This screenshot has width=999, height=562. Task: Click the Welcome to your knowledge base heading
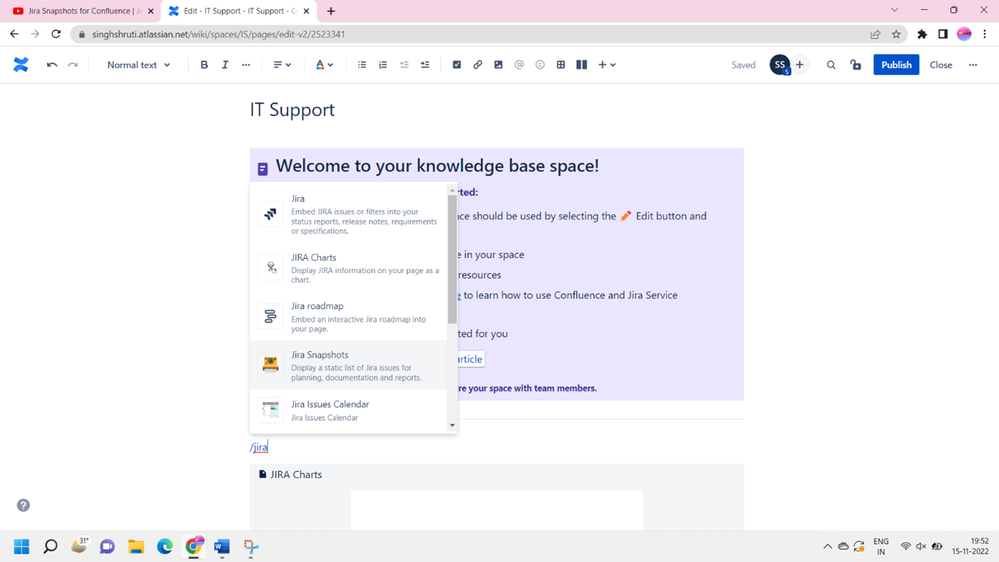[x=437, y=166]
